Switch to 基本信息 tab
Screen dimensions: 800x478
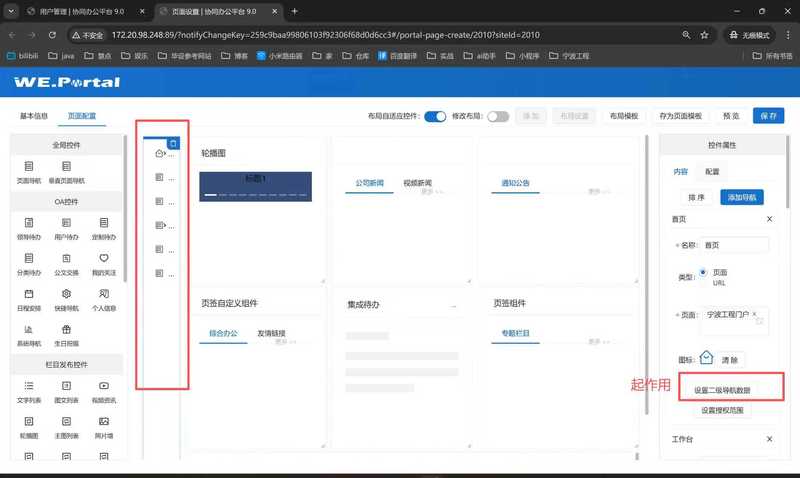[x=34, y=116]
